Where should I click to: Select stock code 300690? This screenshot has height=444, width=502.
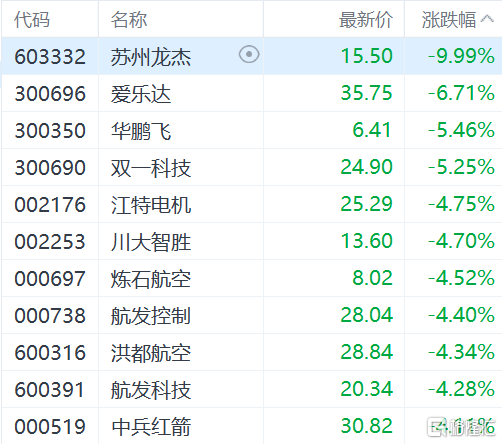pyautogui.click(x=50, y=167)
